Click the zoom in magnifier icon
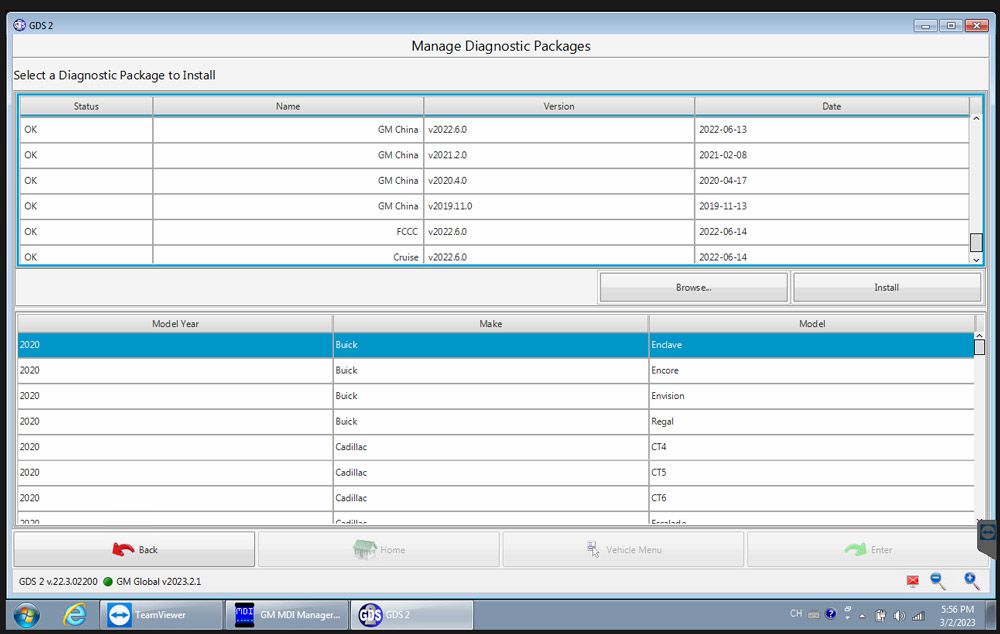 pos(971,581)
